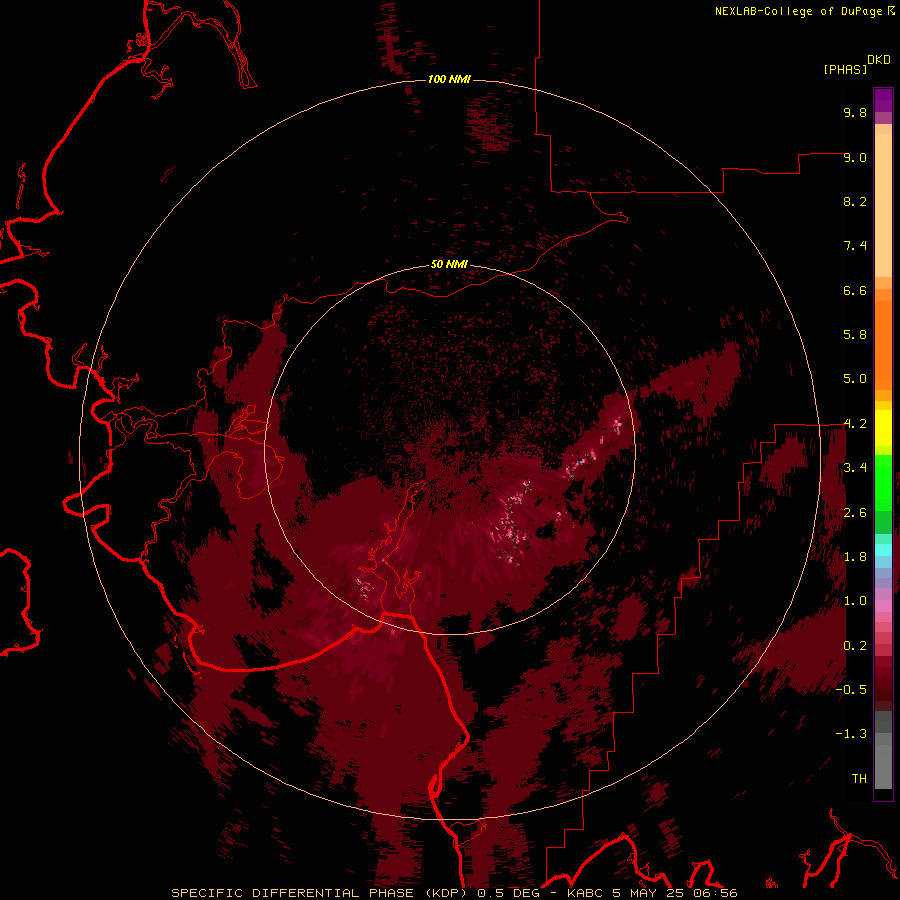Click the -0.5 legend value
Image resolution: width=900 pixels, height=900 pixels.
click(x=851, y=690)
